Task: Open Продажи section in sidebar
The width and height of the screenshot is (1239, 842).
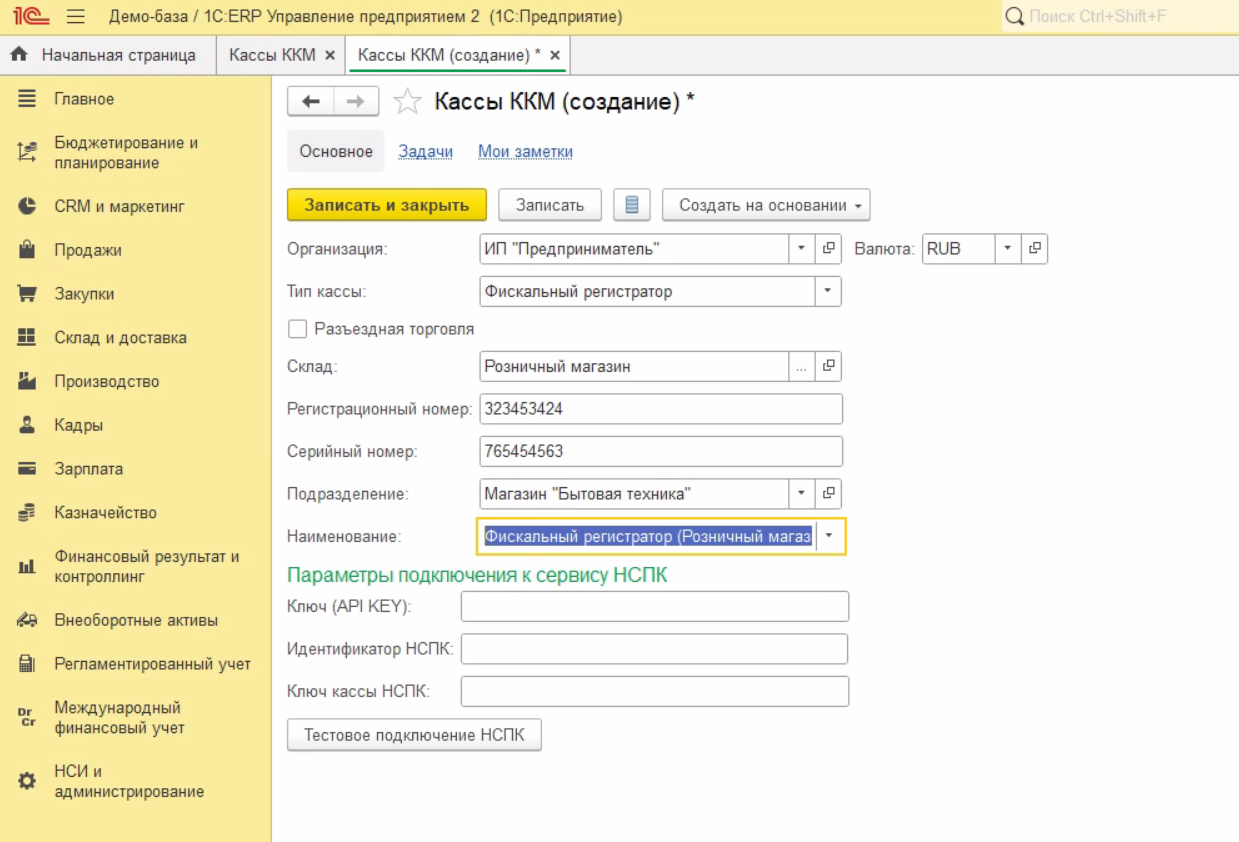Action: (88, 250)
